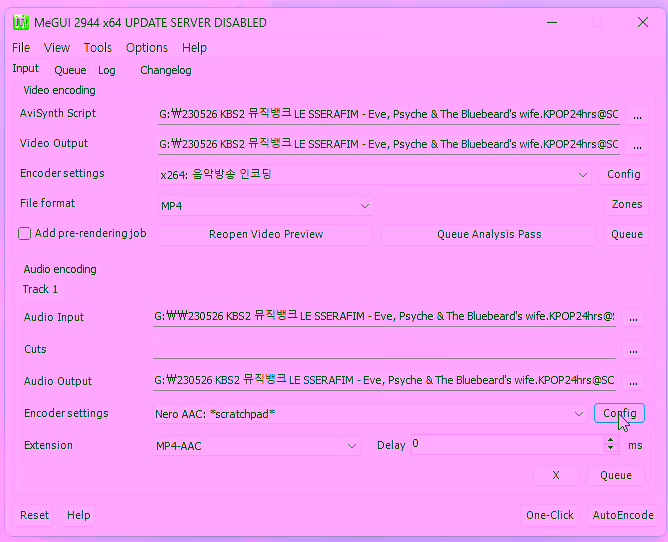The image size is (668, 542).
Task: Click the Delay value field
Action: coord(507,445)
